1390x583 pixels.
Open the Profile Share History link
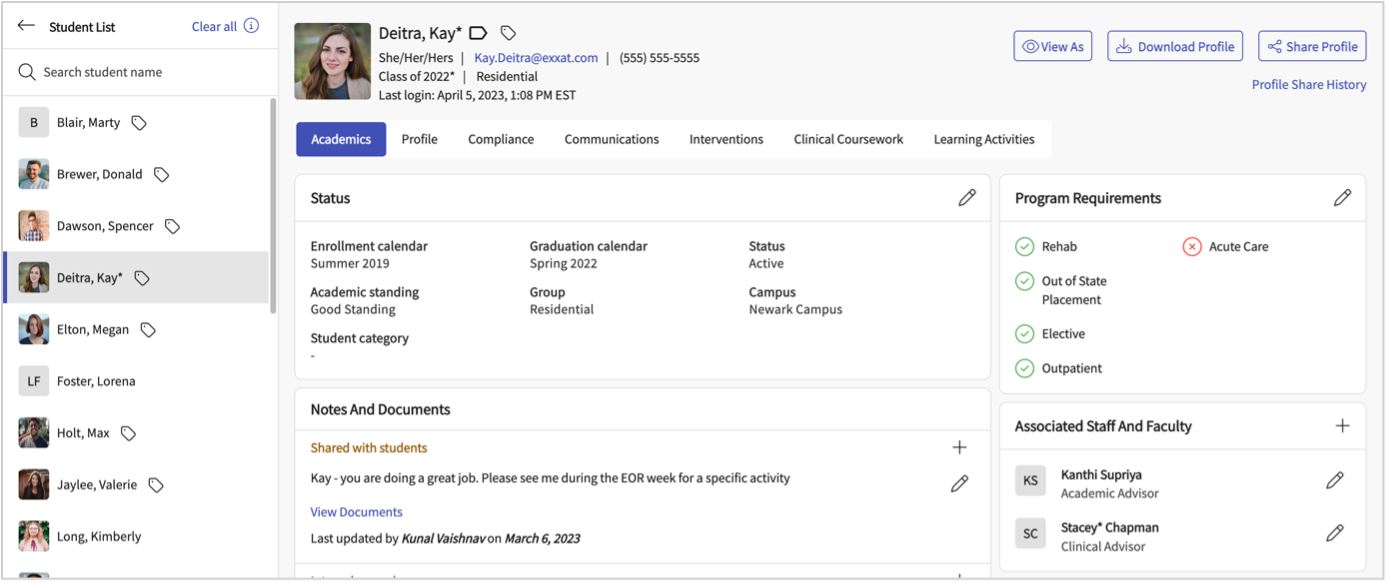[1308, 85]
